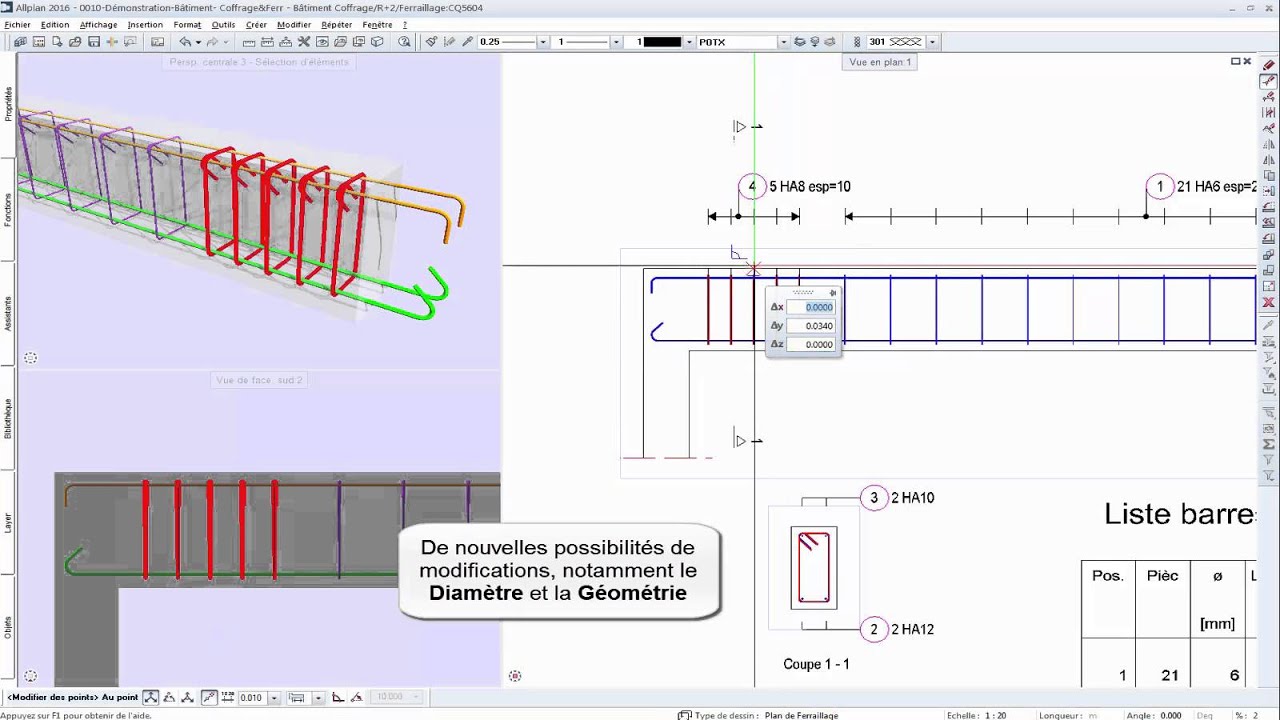This screenshot has height=720, width=1280.
Task: Toggle the pressed line snap button
Action: click(x=209, y=697)
